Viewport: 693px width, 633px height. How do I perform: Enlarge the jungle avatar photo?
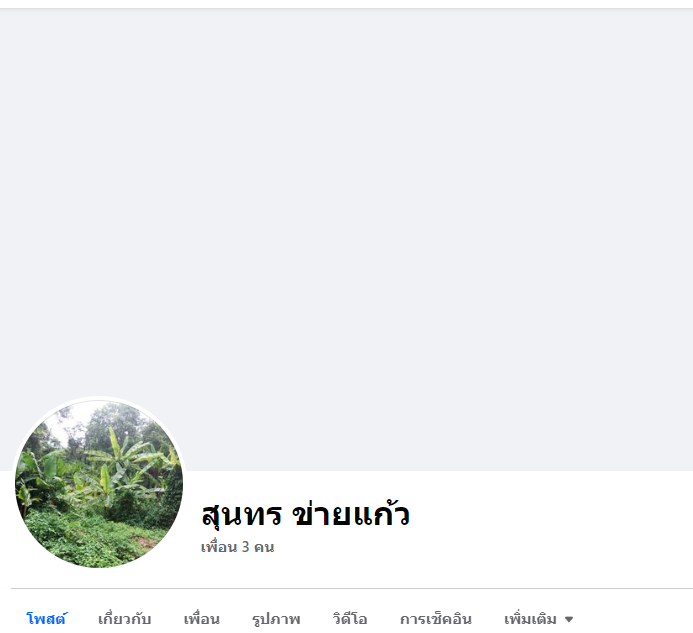tap(99, 484)
